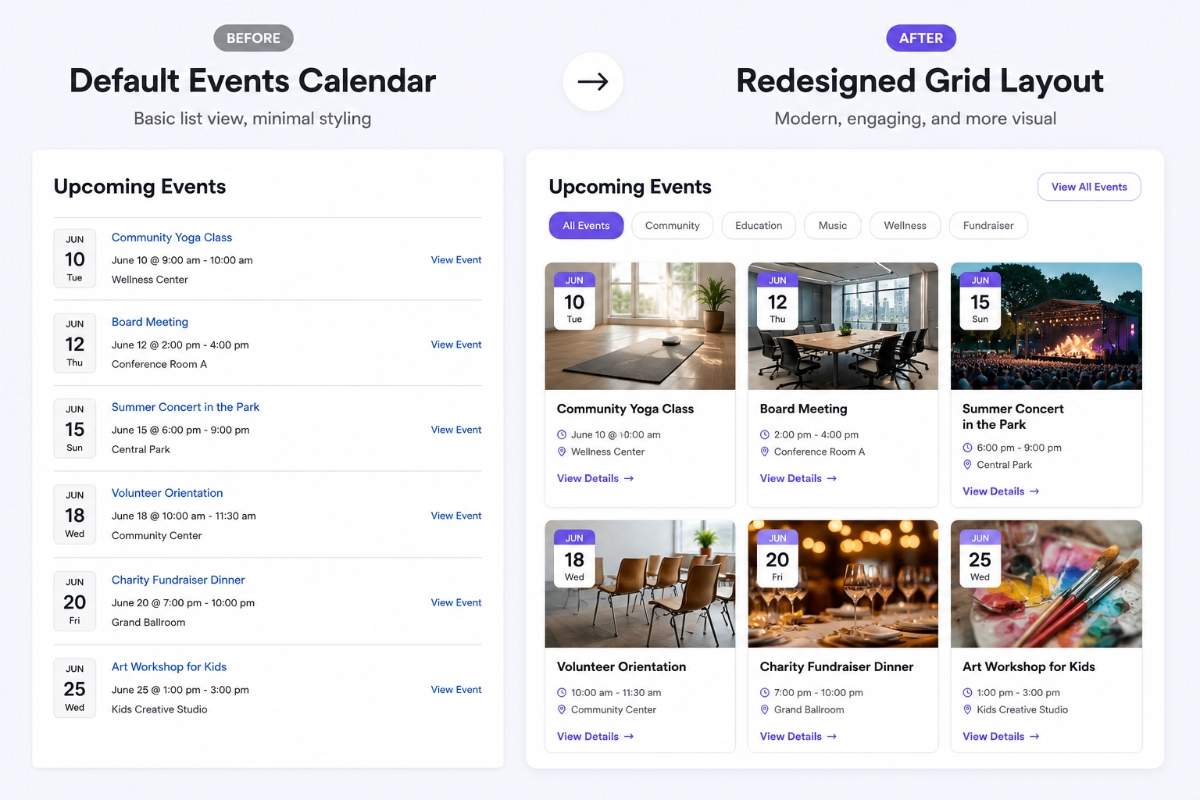The height and width of the screenshot is (800, 1200).
Task: Click View Event for Charity Fundraiser Dinner
Action: click(456, 603)
